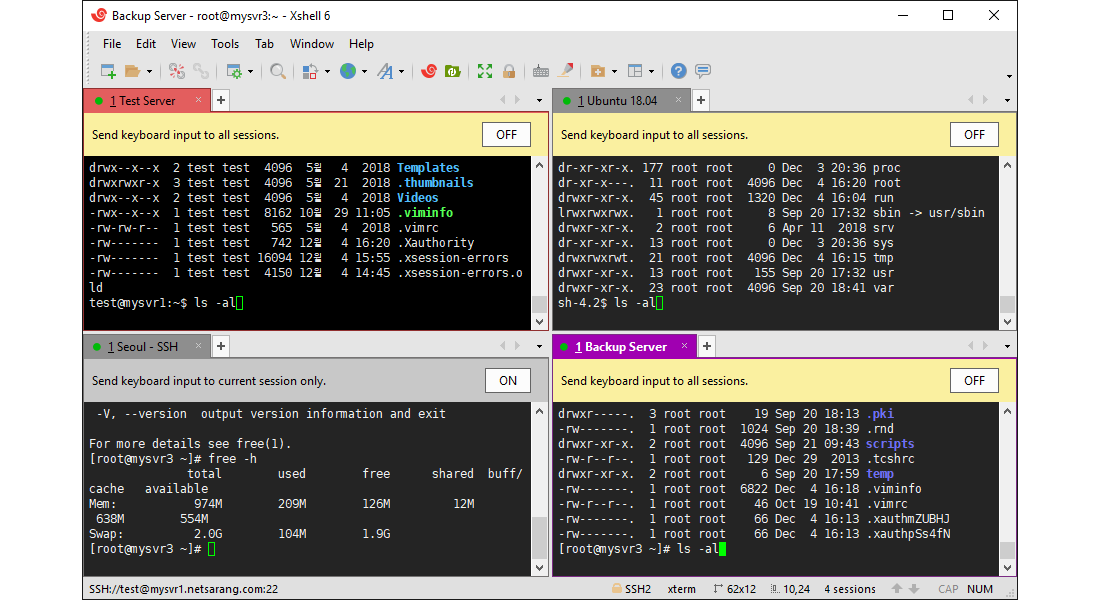Add new tab beside Test Server

click(221, 100)
